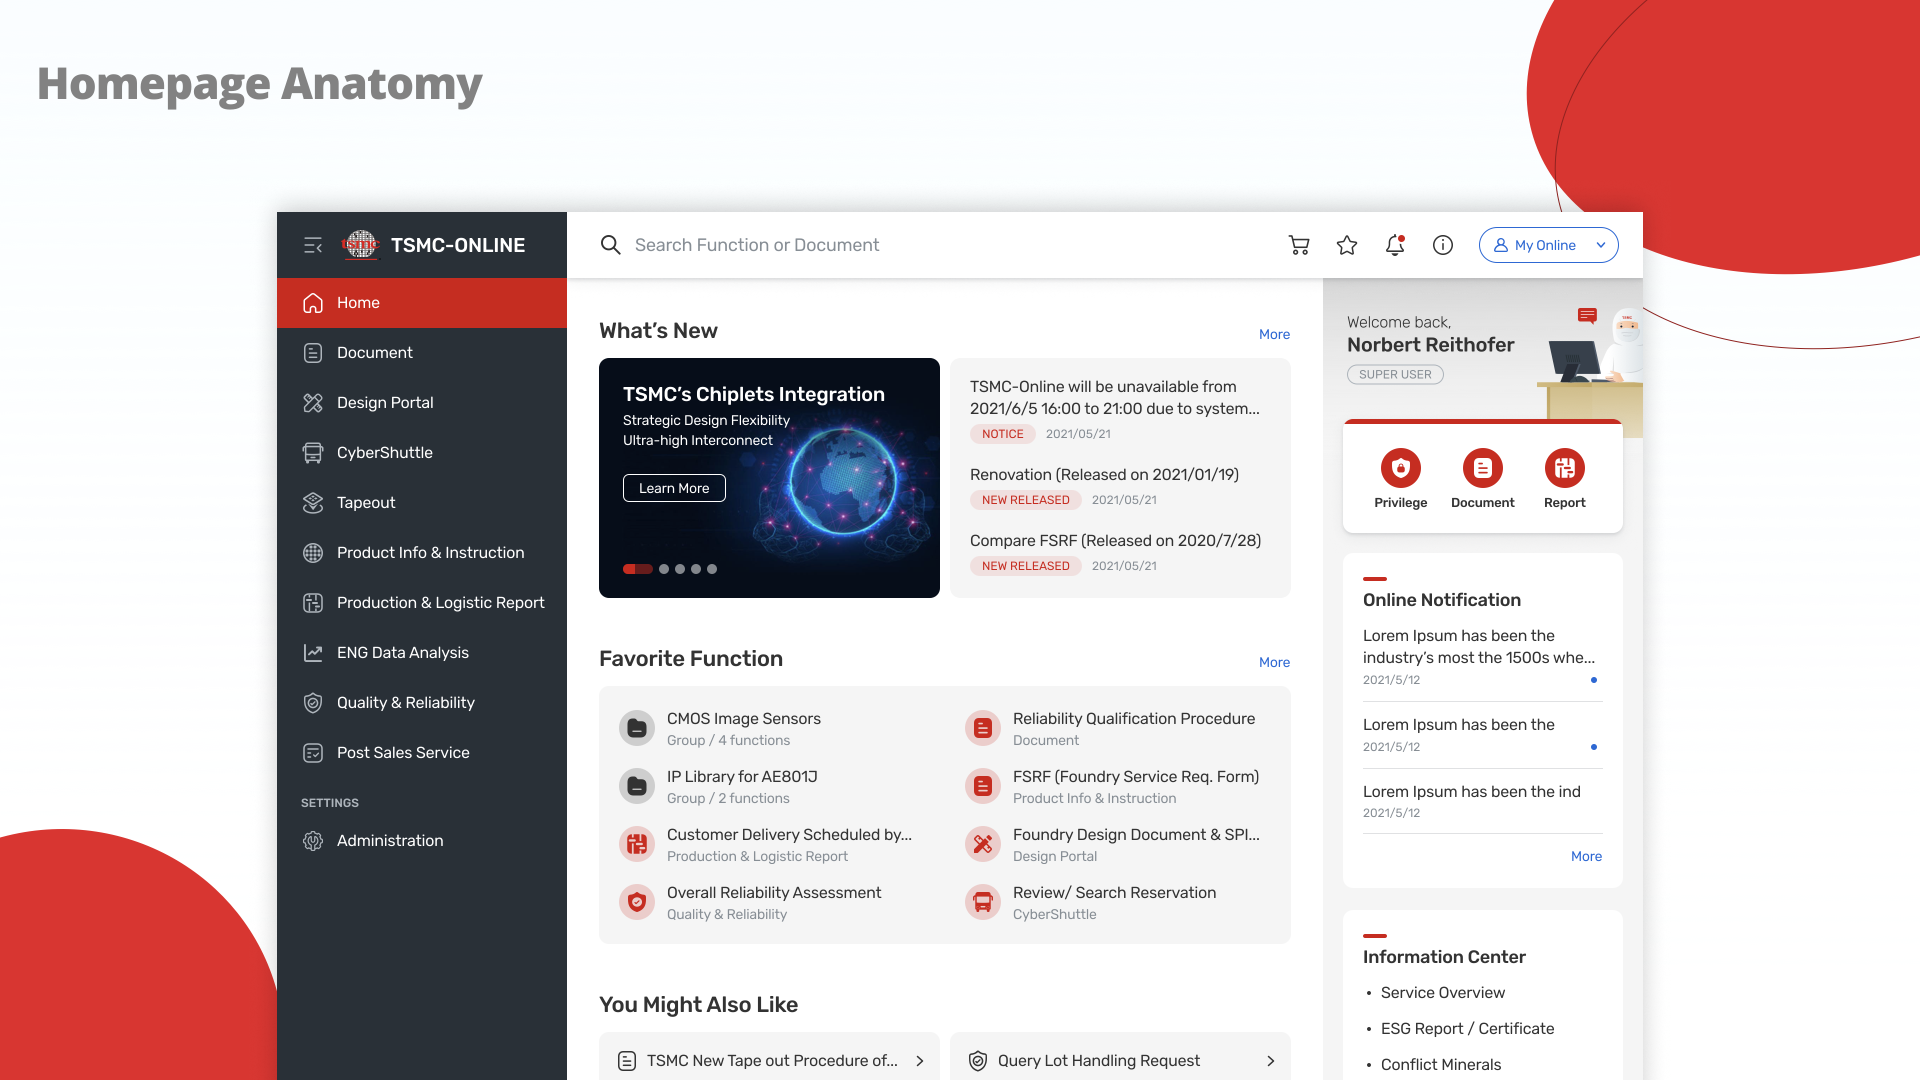Open Product Info & Instruction menu

422,553
